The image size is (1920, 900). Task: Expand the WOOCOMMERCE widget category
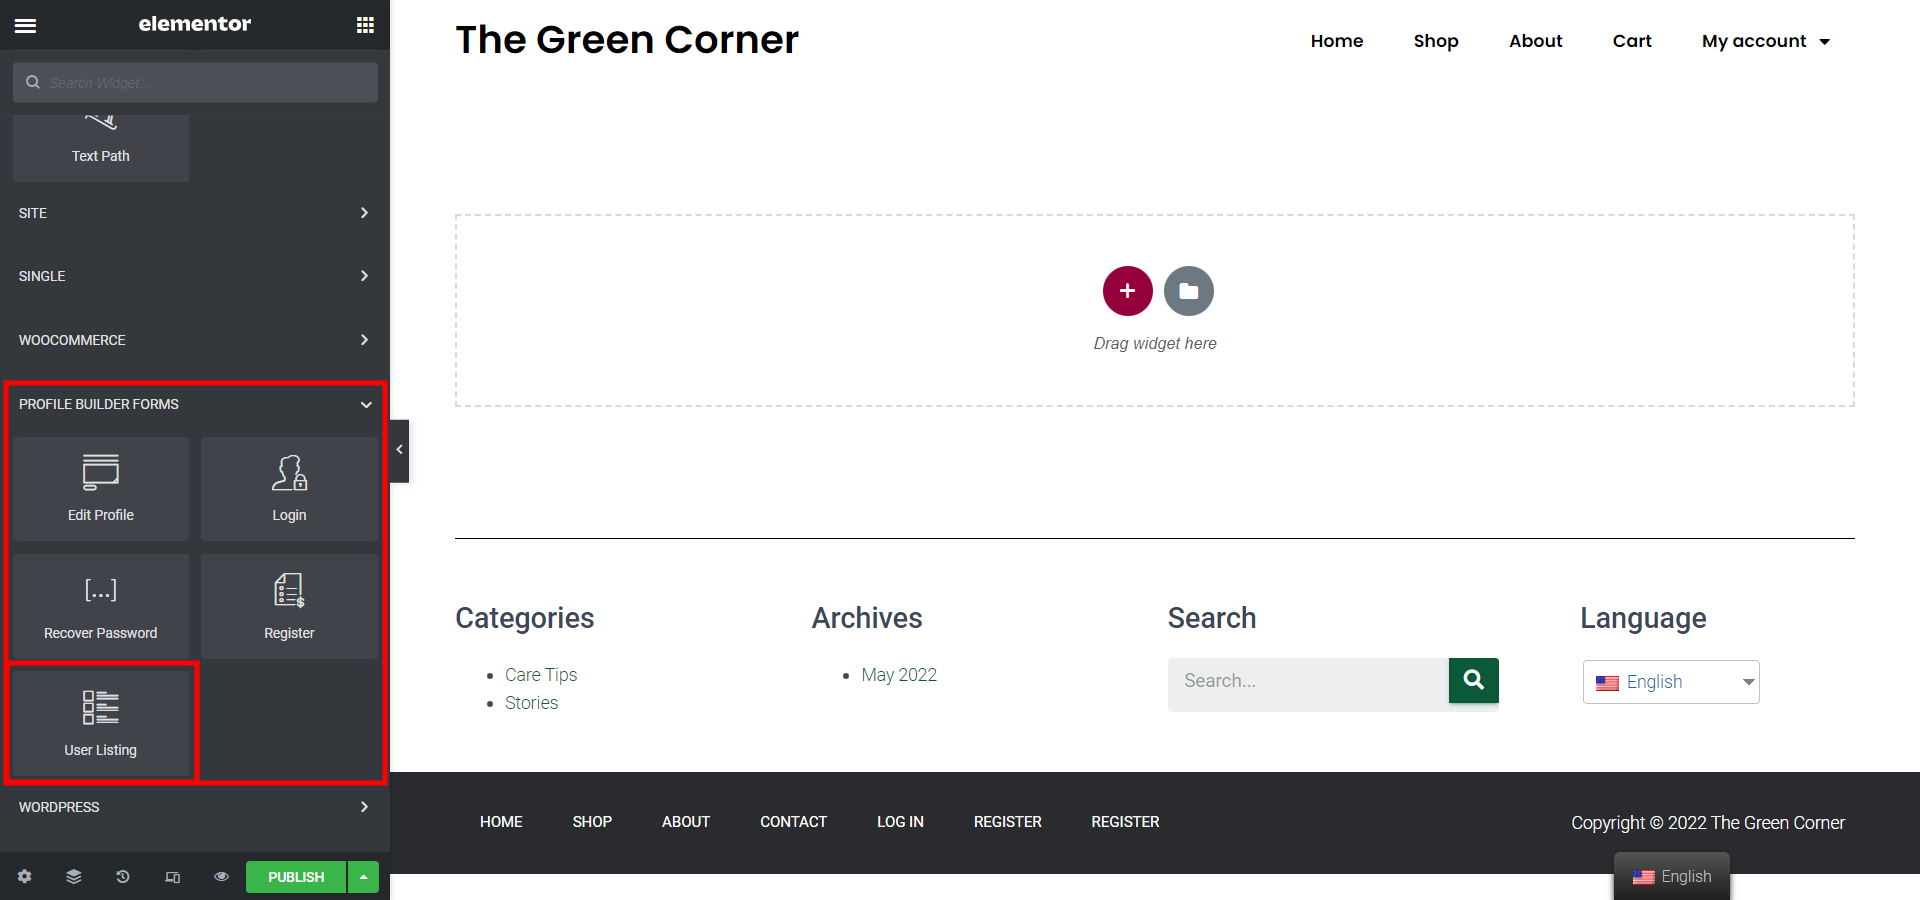click(x=195, y=340)
